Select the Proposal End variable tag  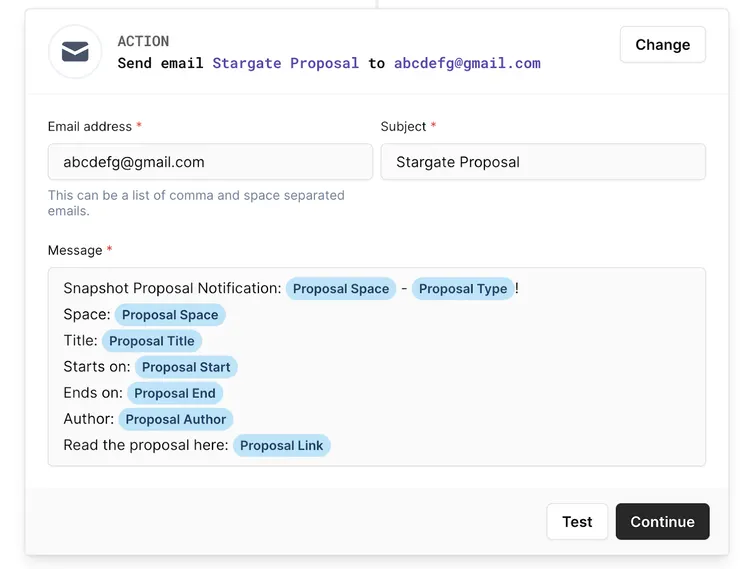175,393
